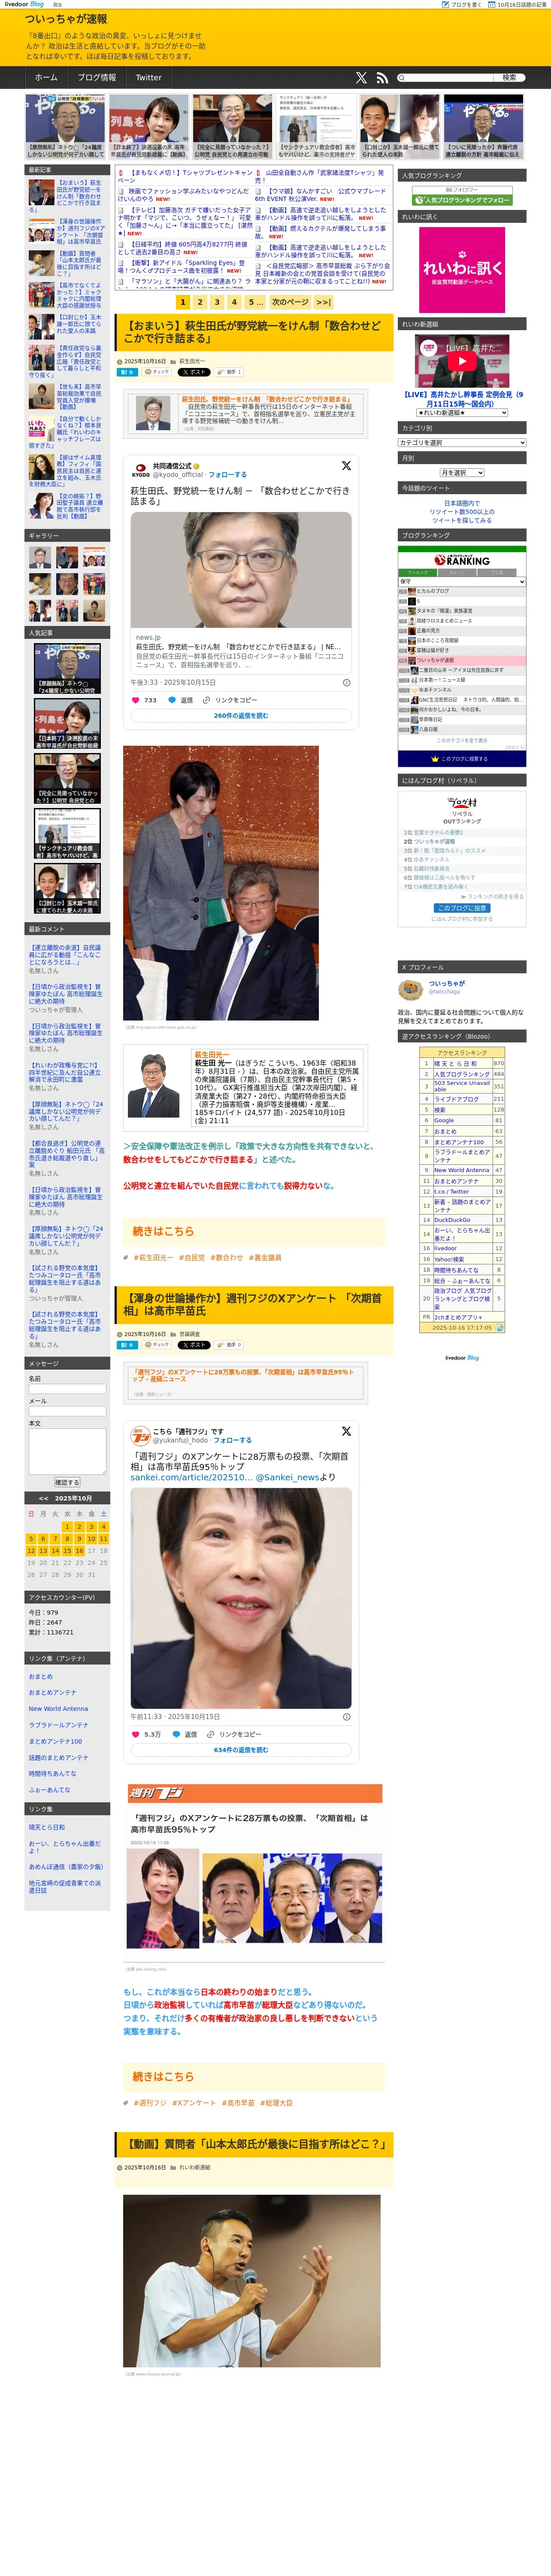Go to page 2 in pagination

[x=200, y=302]
